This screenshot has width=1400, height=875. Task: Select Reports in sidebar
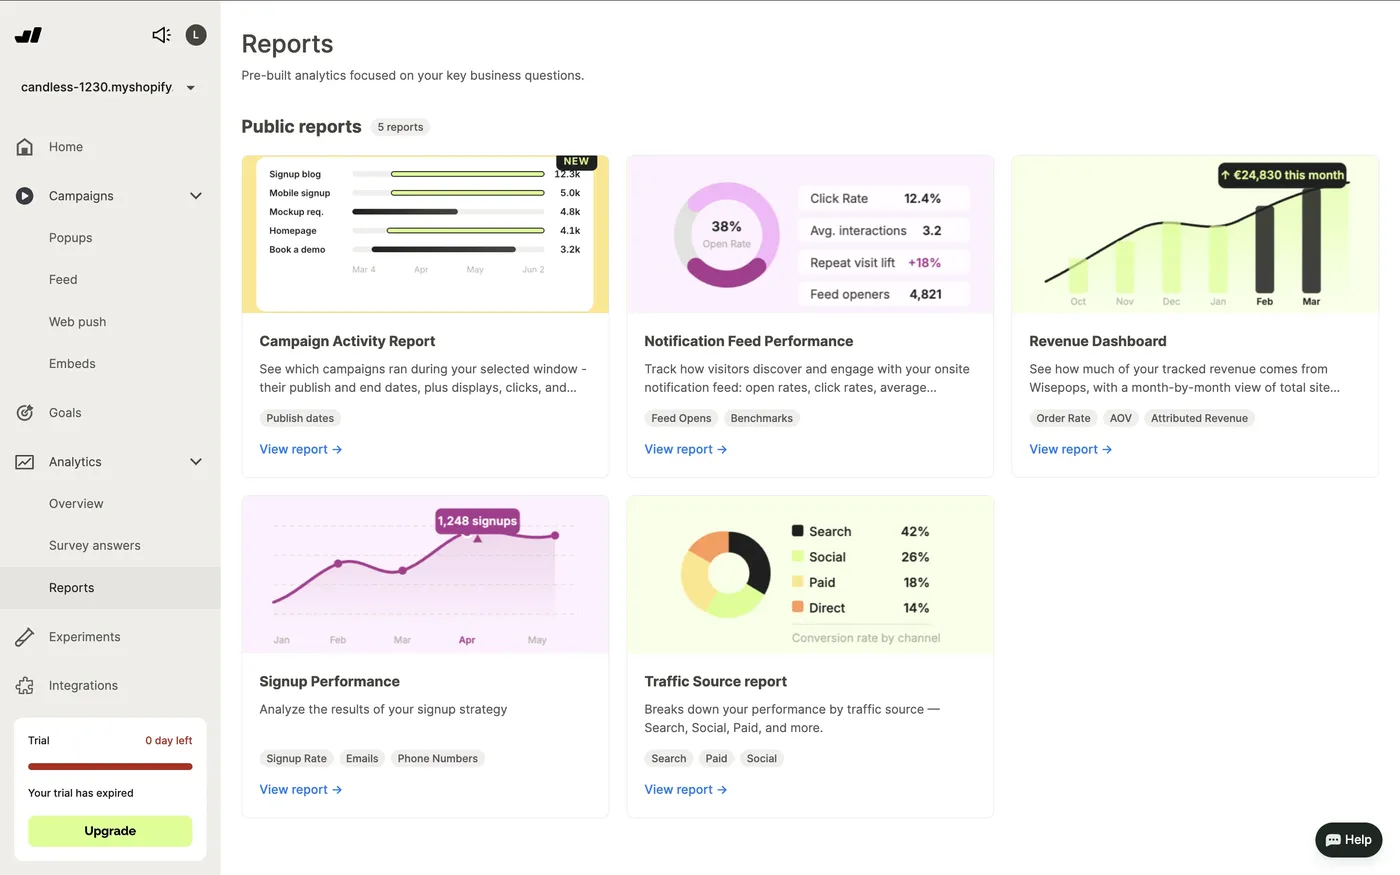110,588
